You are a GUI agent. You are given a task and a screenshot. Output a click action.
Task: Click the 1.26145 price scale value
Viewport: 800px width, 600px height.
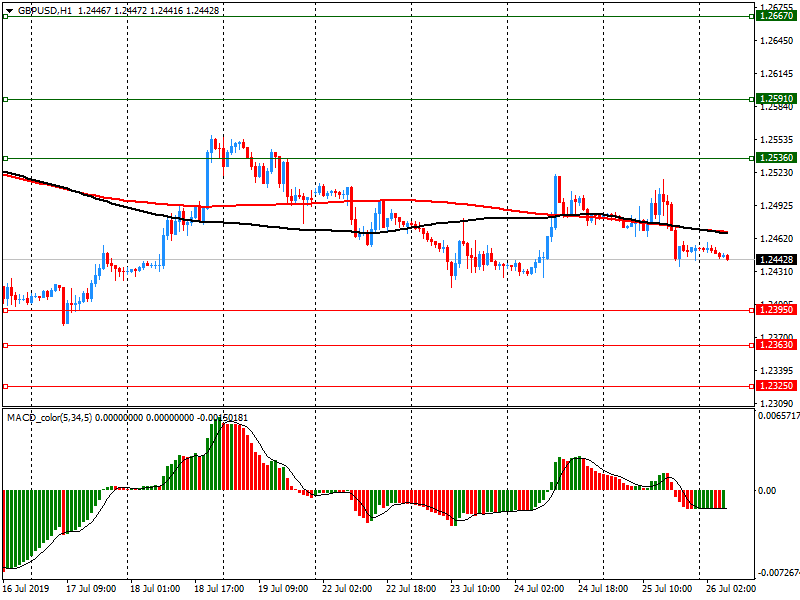[x=777, y=73]
